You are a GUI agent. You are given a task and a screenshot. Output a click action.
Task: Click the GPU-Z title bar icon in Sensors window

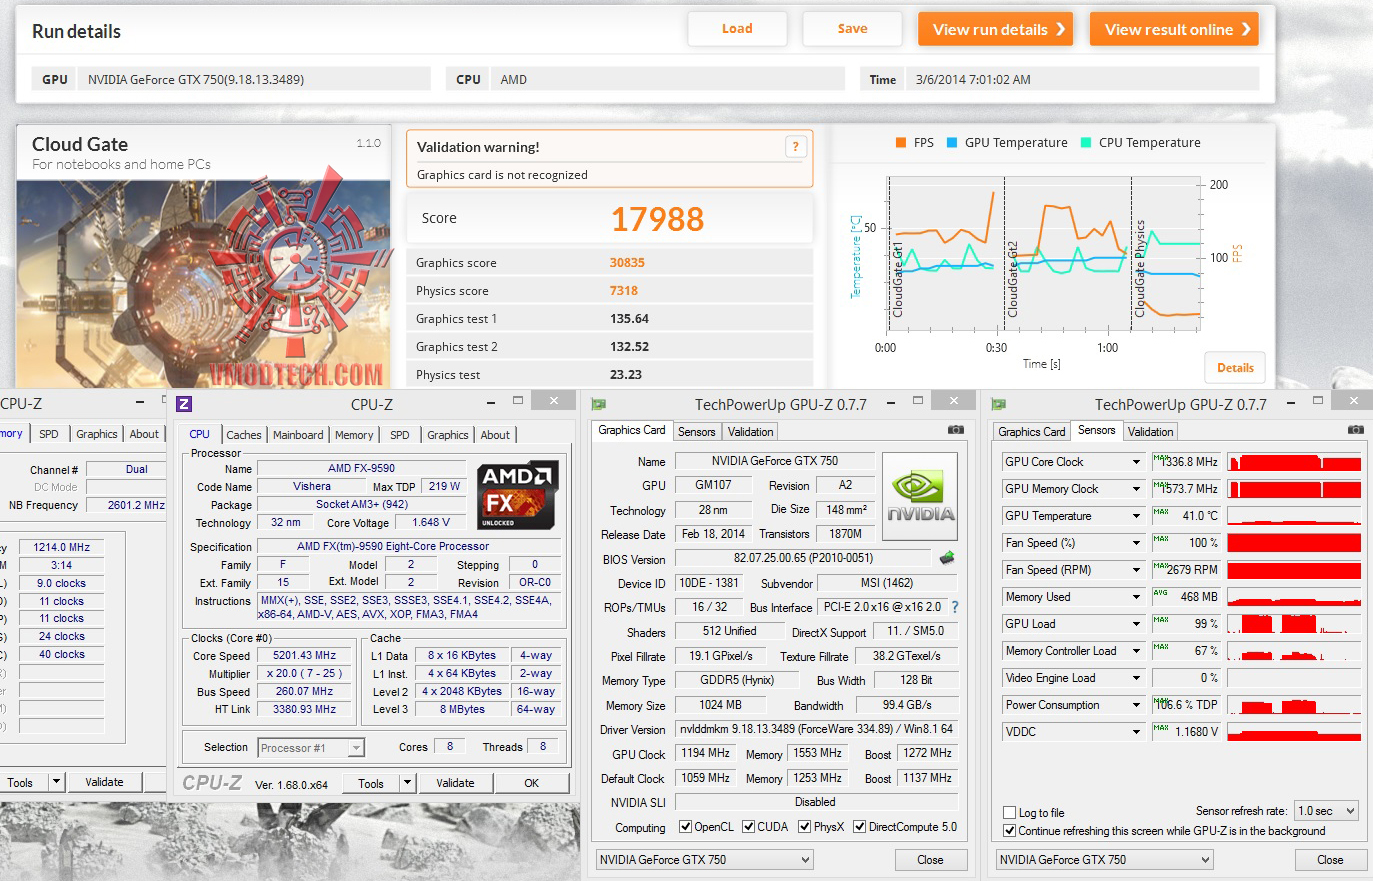click(x=998, y=404)
